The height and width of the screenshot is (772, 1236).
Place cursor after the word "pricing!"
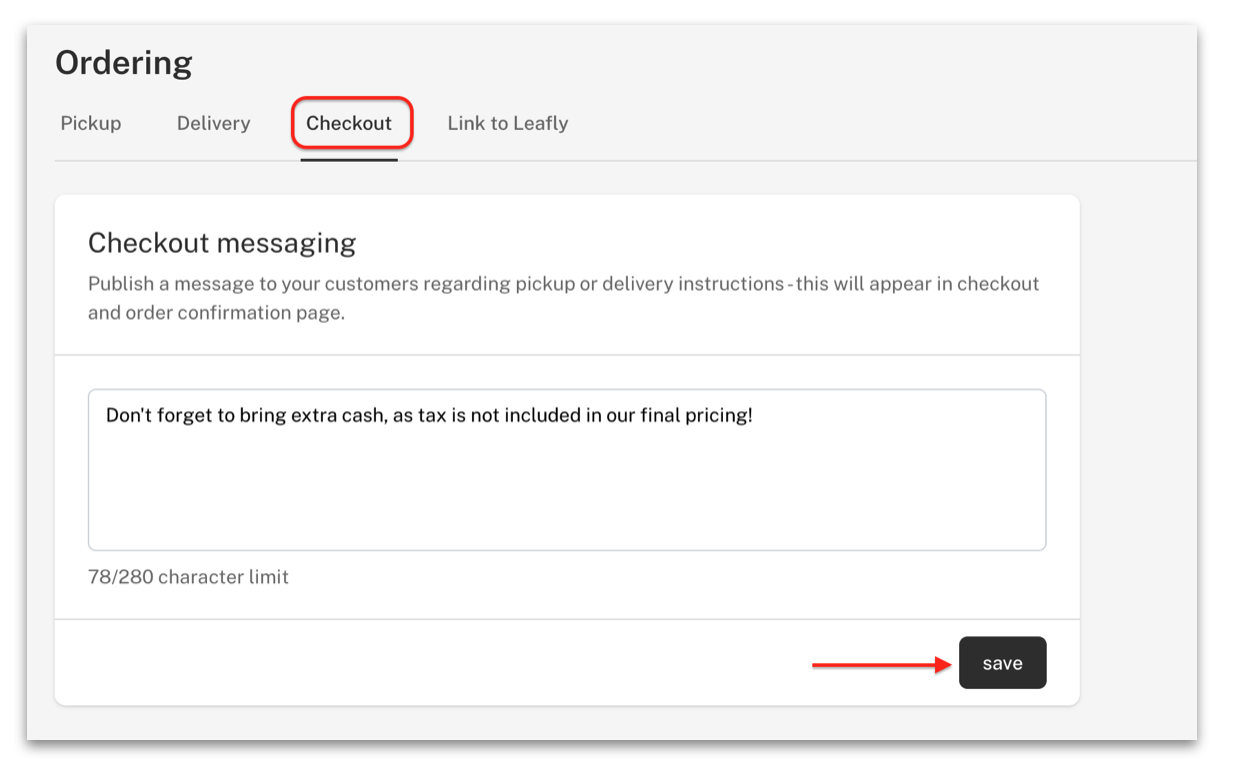pos(754,415)
